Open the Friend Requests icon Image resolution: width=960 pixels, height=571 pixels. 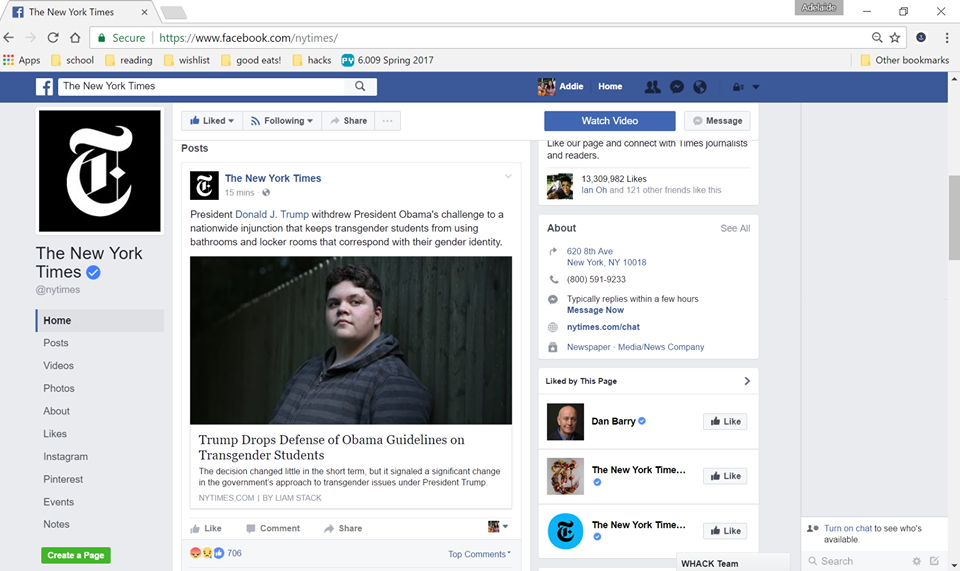click(653, 87)
